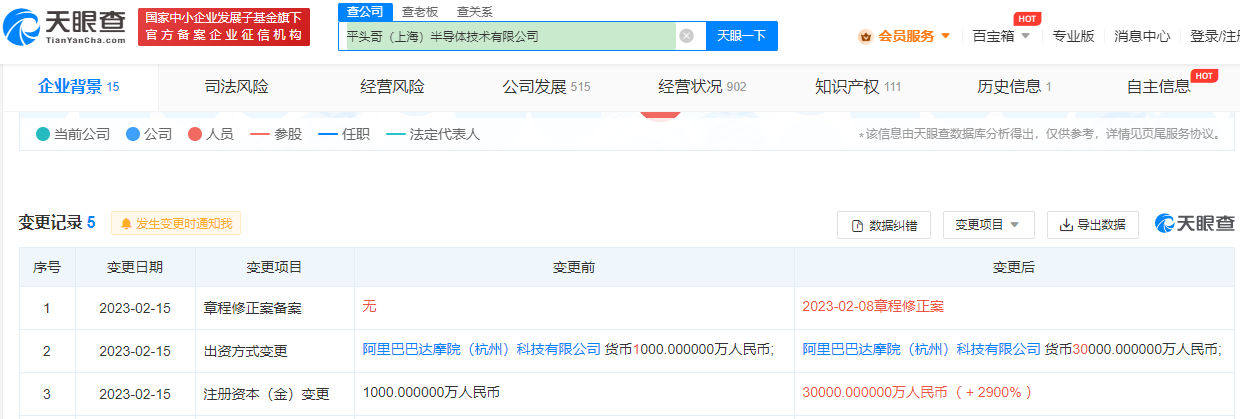Click 30000.000000万人民币（+2900%）value
Image resolution: width=1240 pixels, height=419 pixels.
pos(917,392)
